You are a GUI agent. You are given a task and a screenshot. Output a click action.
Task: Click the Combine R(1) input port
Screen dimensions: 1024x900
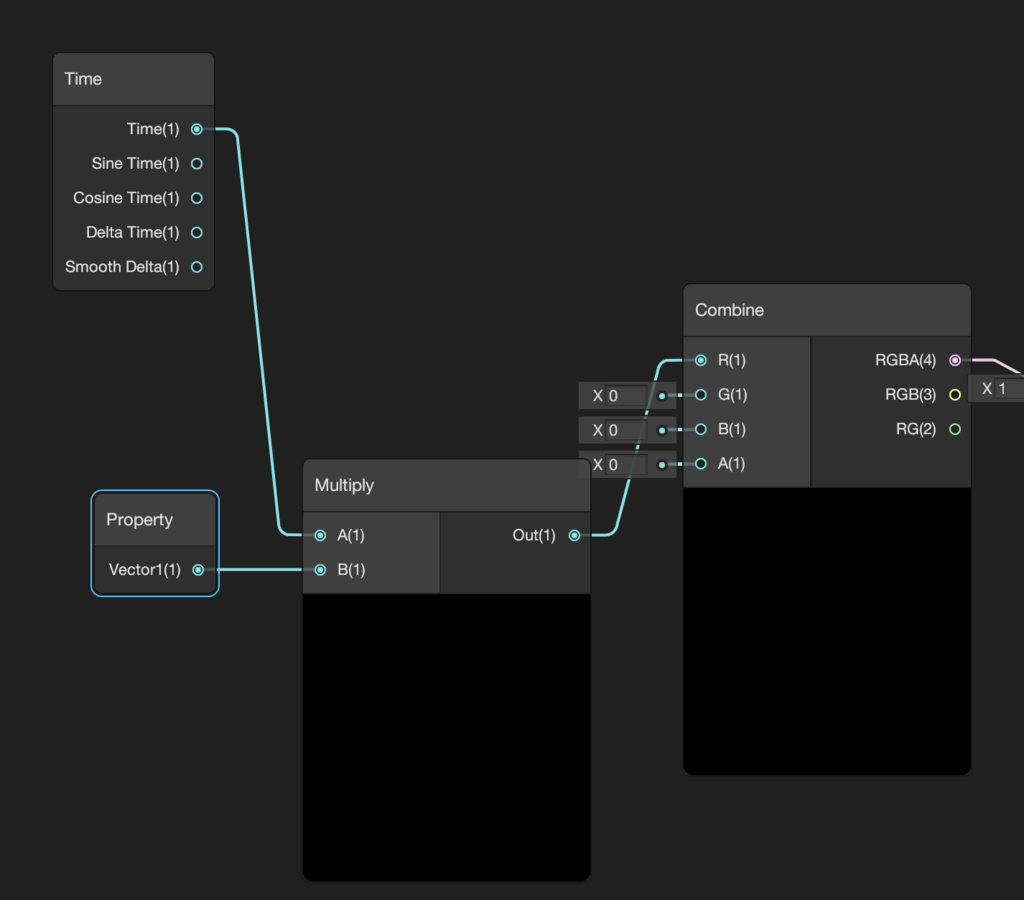701,361
